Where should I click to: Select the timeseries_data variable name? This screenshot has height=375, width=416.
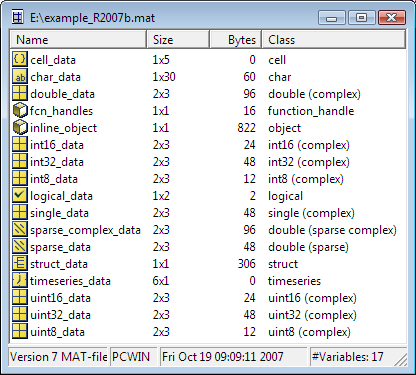click(x=70, y=281)
